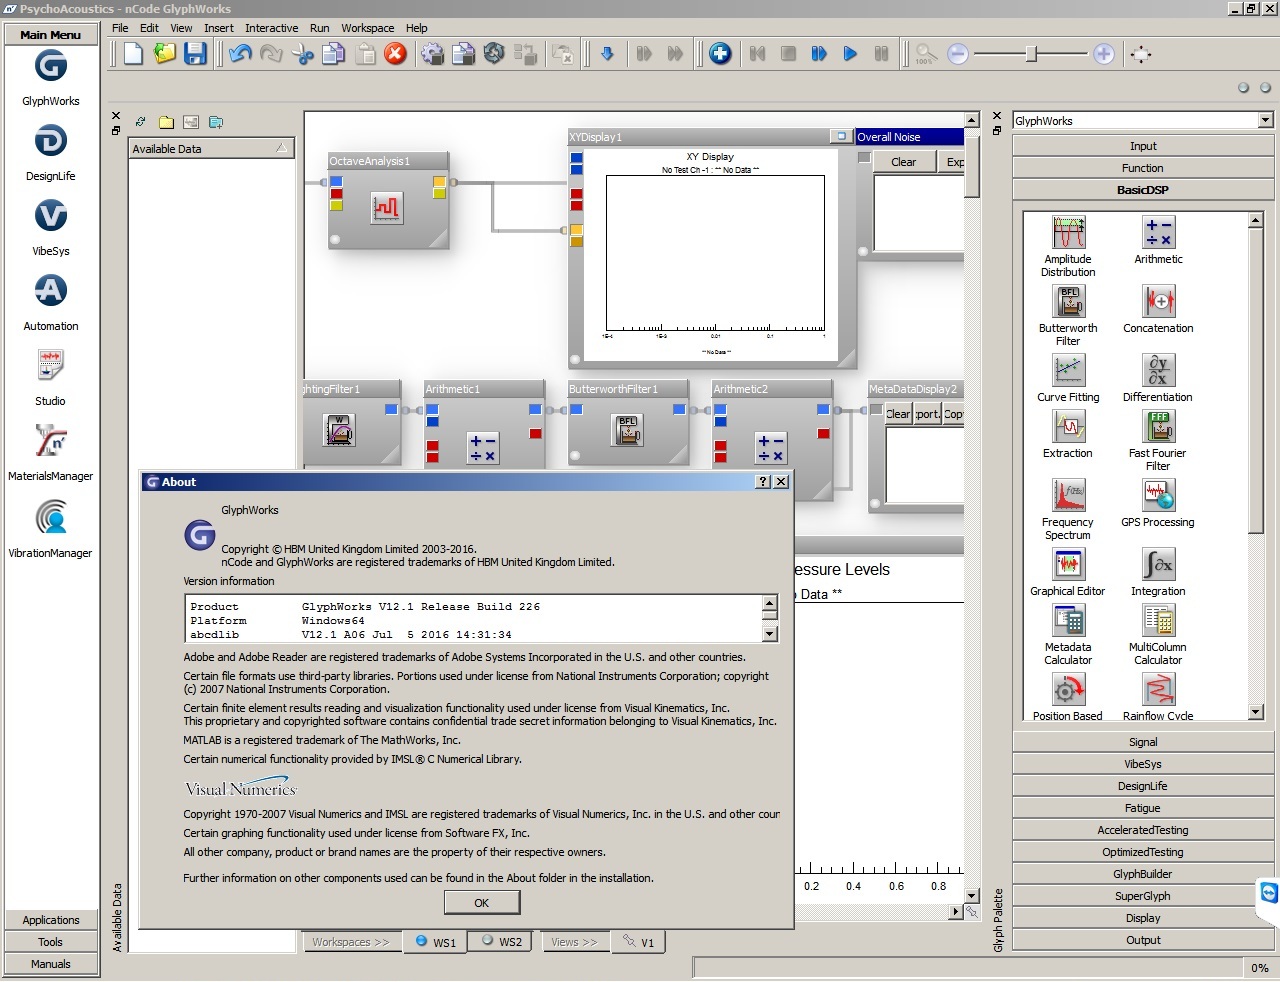Adjust the zoom slider handle
Image resolution: width=1280 pixels, height=982 pixels.
pyautogui.click(x=1031, y=54)
